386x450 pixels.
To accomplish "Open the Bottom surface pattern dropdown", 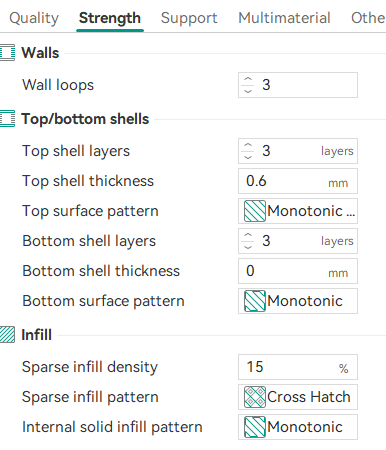I will tap(298, 301).
